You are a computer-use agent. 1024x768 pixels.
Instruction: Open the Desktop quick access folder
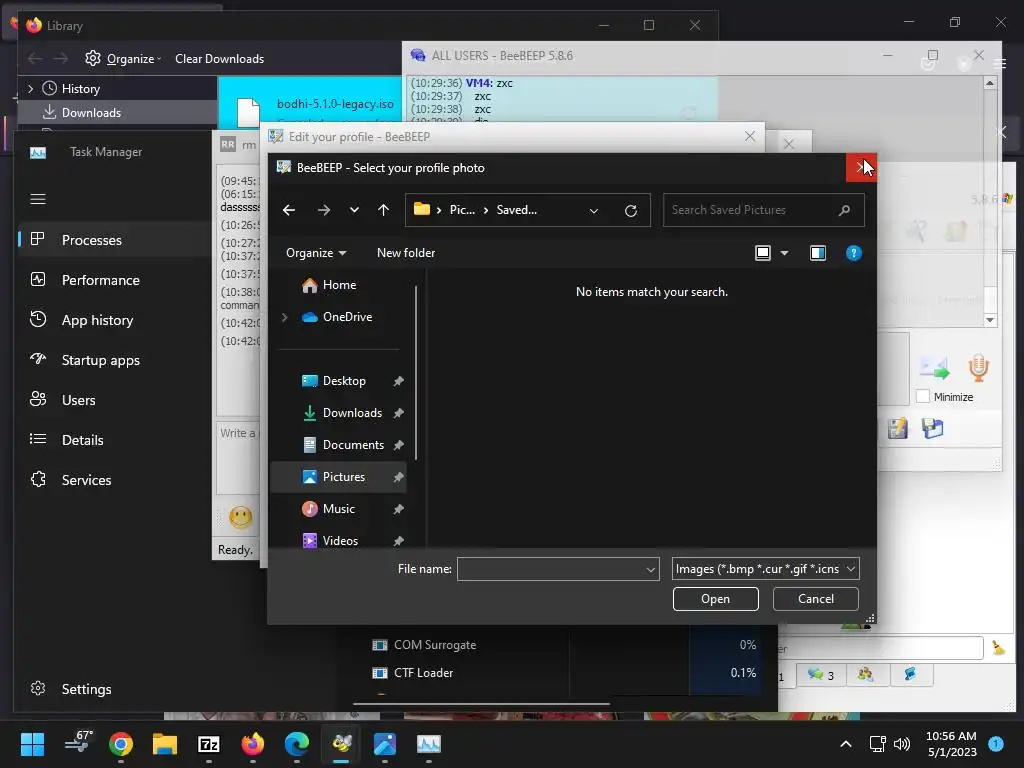pos(334,381)
